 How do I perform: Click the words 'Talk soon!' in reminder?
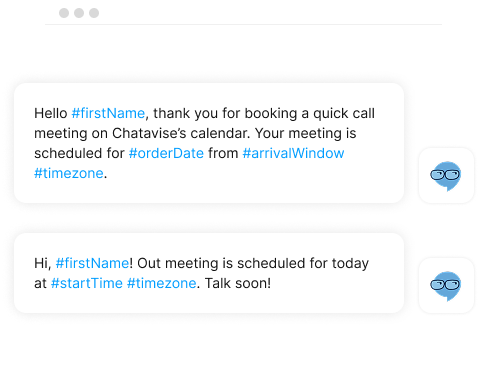pyautogui.click(x=238, y=283)
